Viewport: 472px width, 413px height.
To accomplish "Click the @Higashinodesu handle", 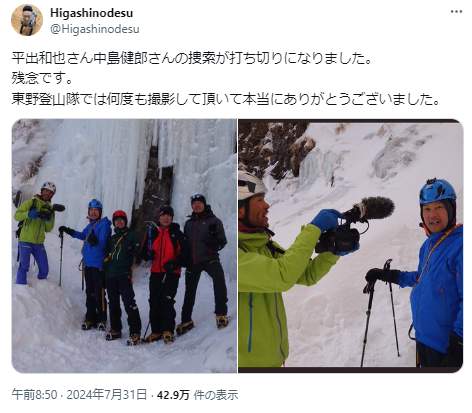I will 95,29.
